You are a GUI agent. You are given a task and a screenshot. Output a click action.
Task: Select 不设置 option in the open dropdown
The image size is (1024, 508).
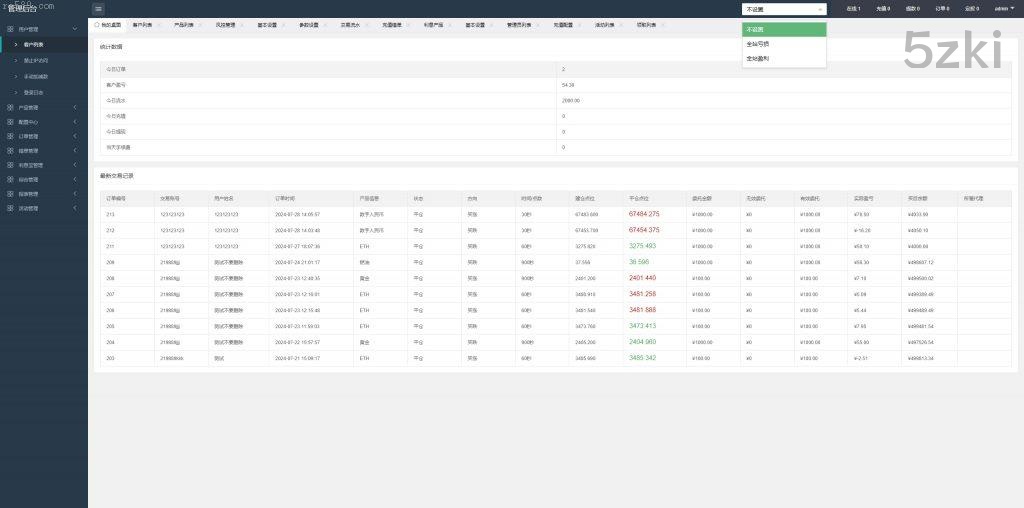pyautogui.click(x=784, y=29)
